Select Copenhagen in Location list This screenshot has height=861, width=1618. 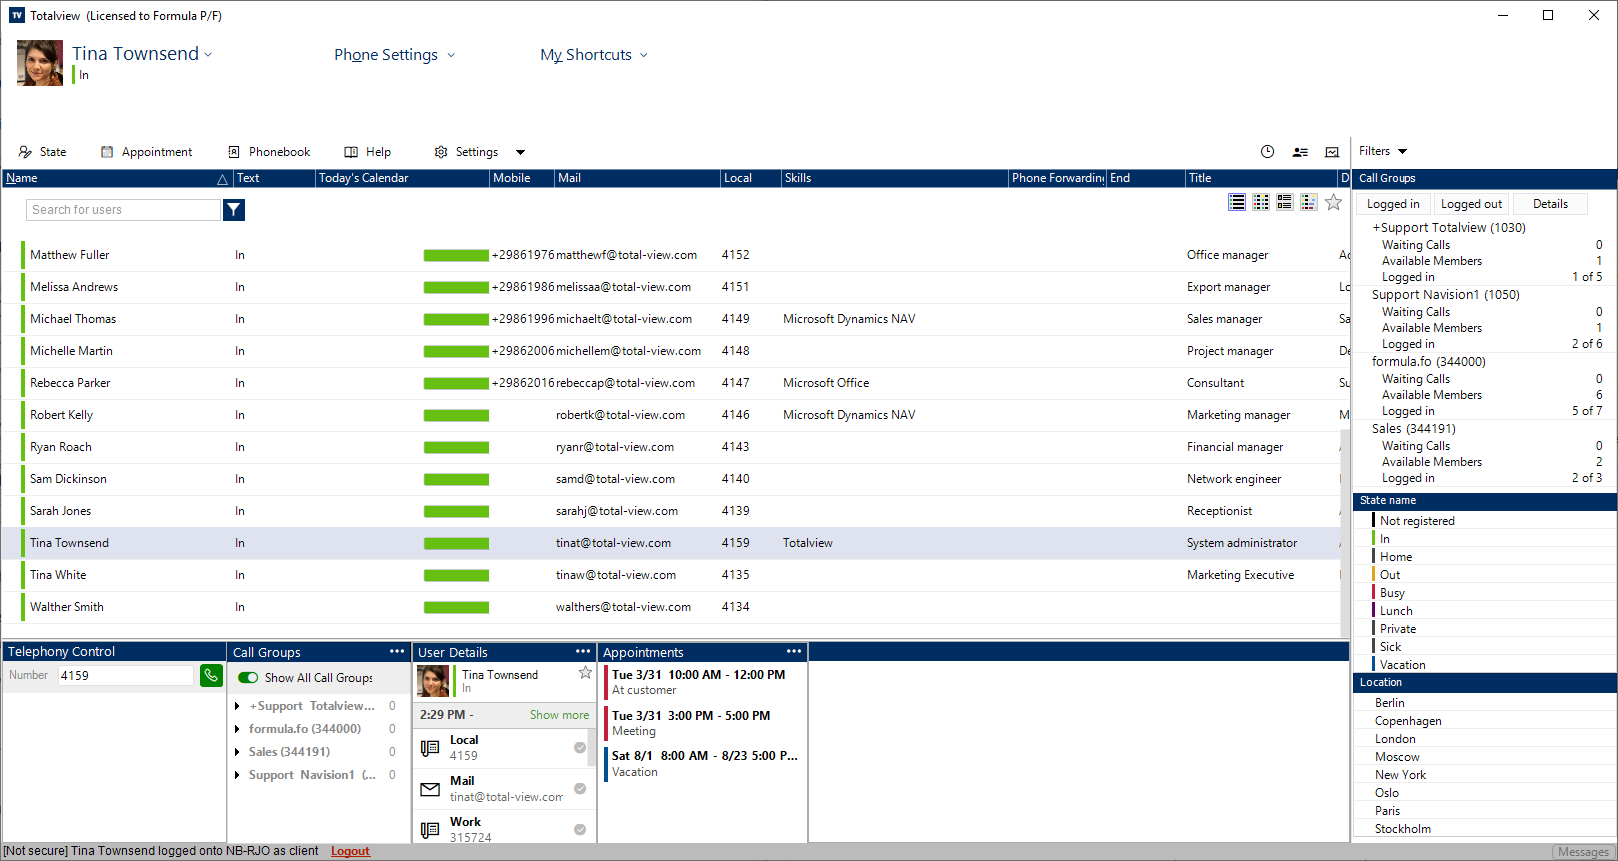coord(1408,721)
